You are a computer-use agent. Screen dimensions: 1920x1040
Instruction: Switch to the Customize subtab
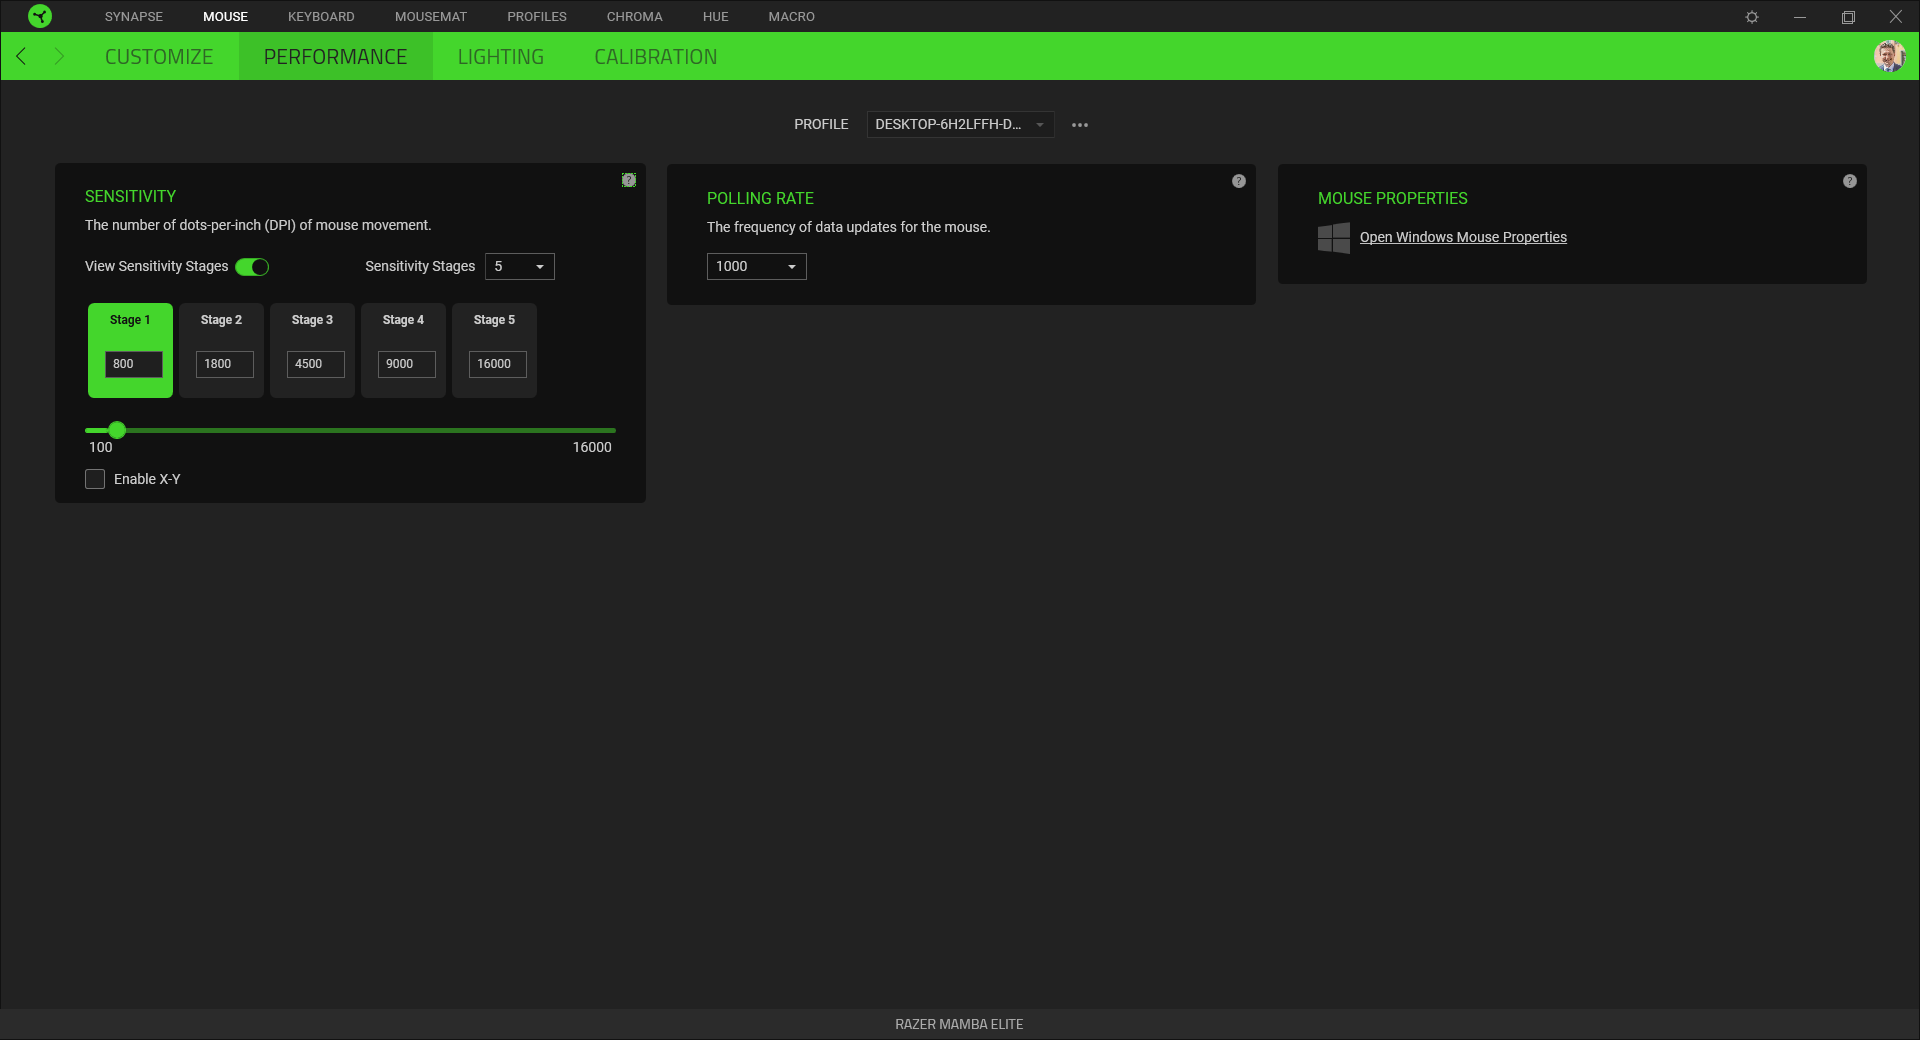(159, 57)
